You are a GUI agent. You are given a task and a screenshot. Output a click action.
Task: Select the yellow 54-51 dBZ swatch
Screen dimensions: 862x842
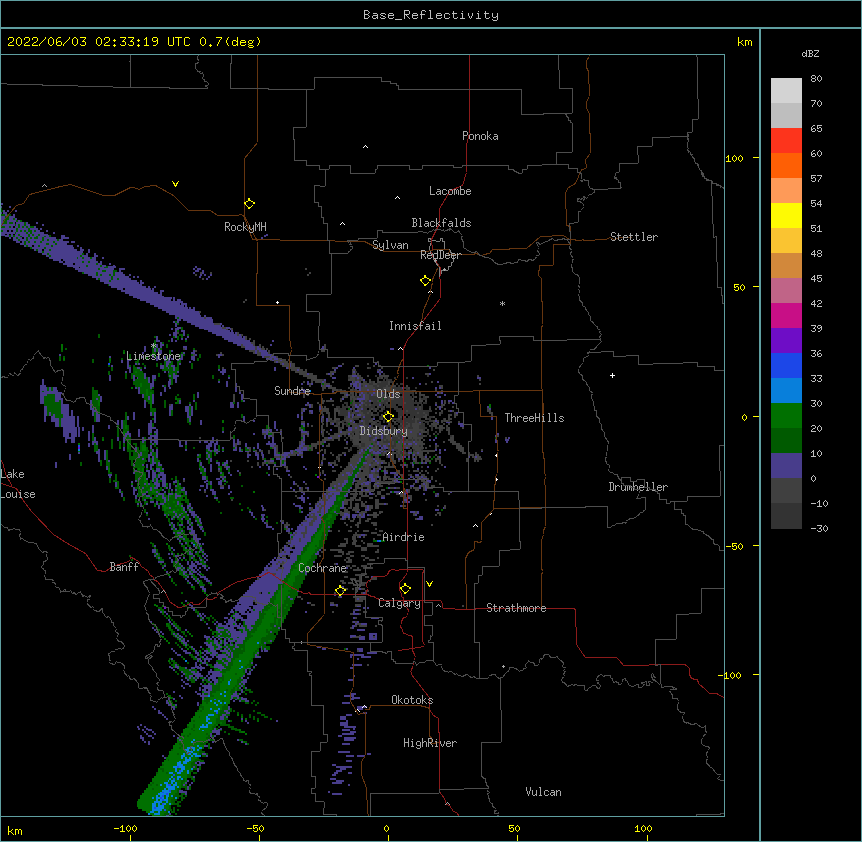786,215
